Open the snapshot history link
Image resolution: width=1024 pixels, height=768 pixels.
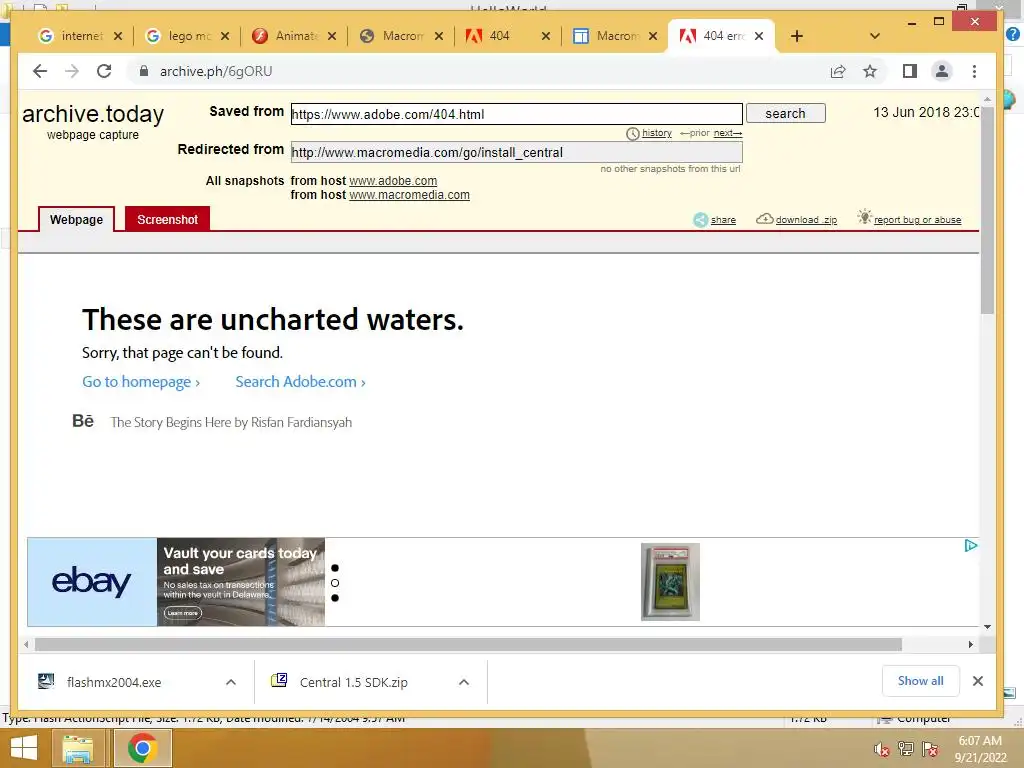tap(656, 133)
